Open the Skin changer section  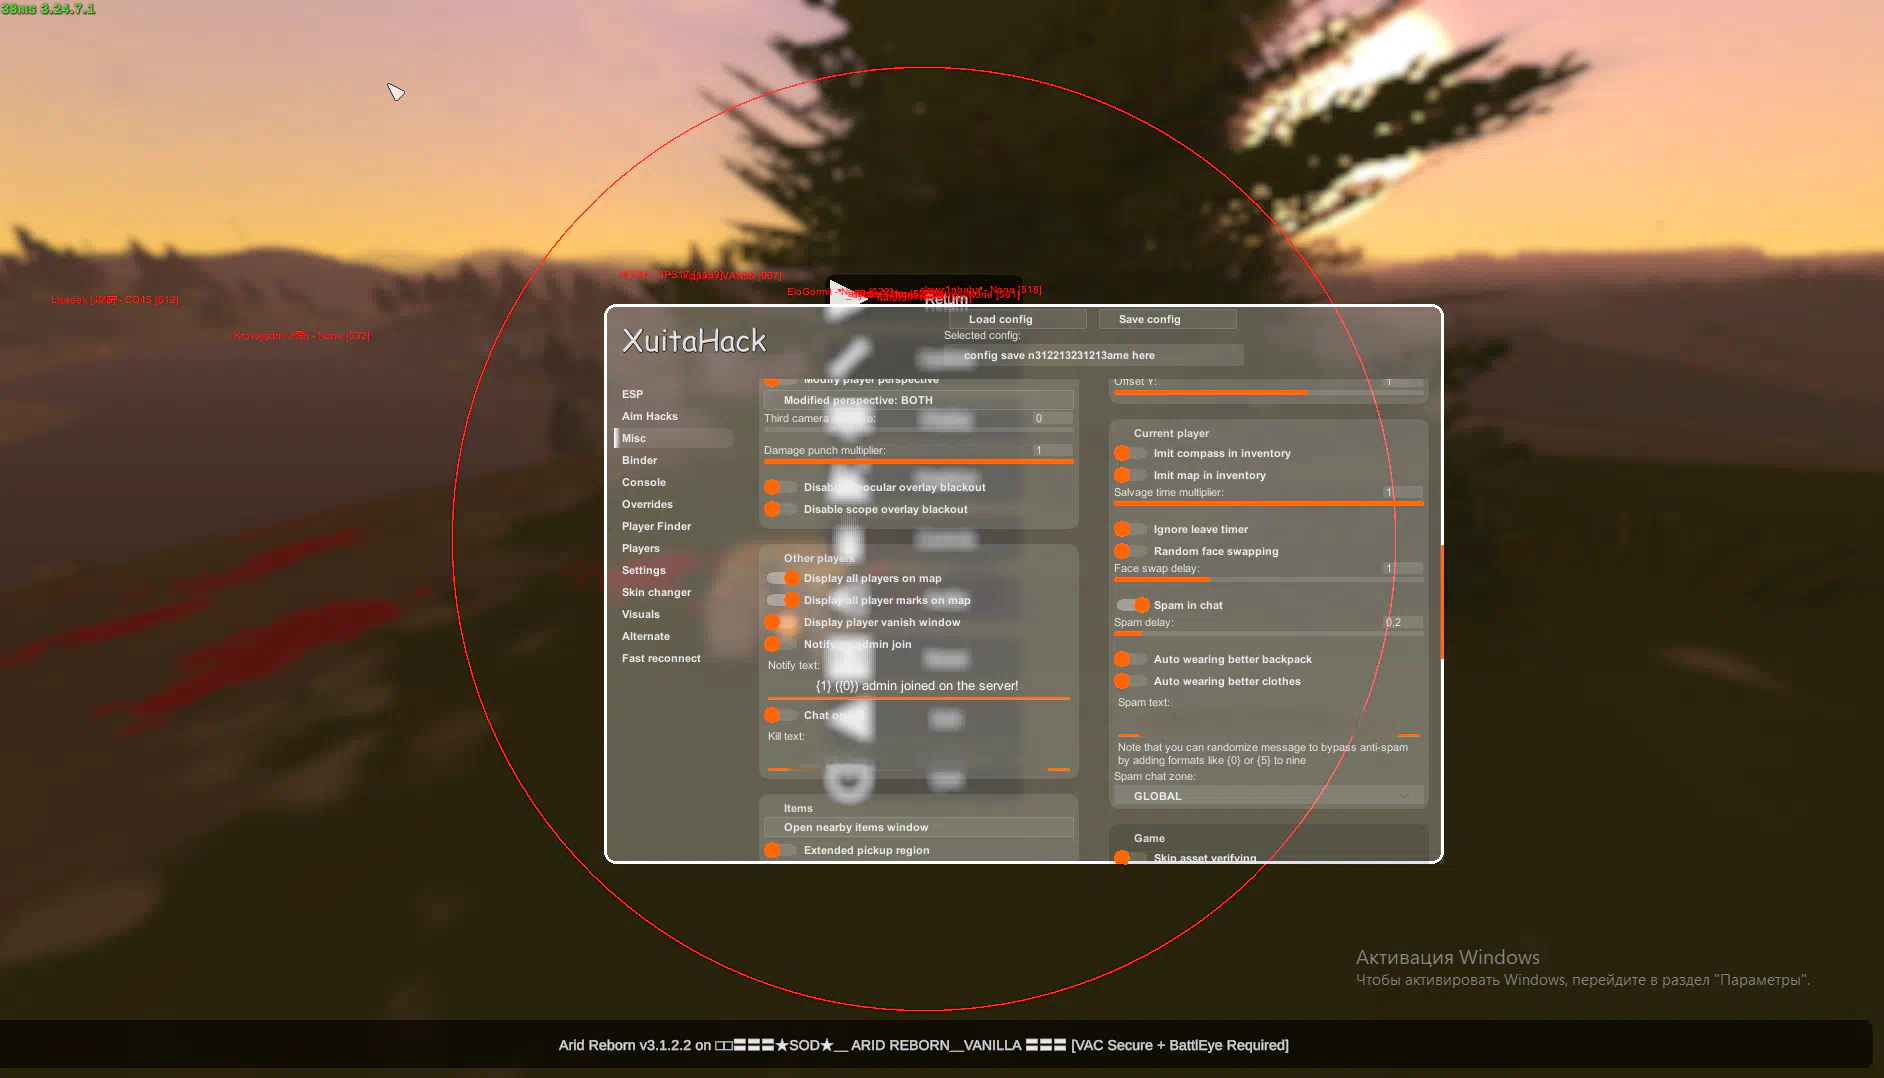pyautogui.click(x=656, y=592)
